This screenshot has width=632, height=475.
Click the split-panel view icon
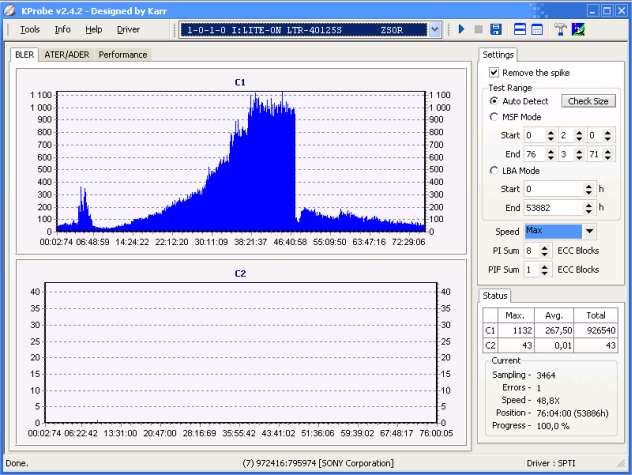point(520,29)
